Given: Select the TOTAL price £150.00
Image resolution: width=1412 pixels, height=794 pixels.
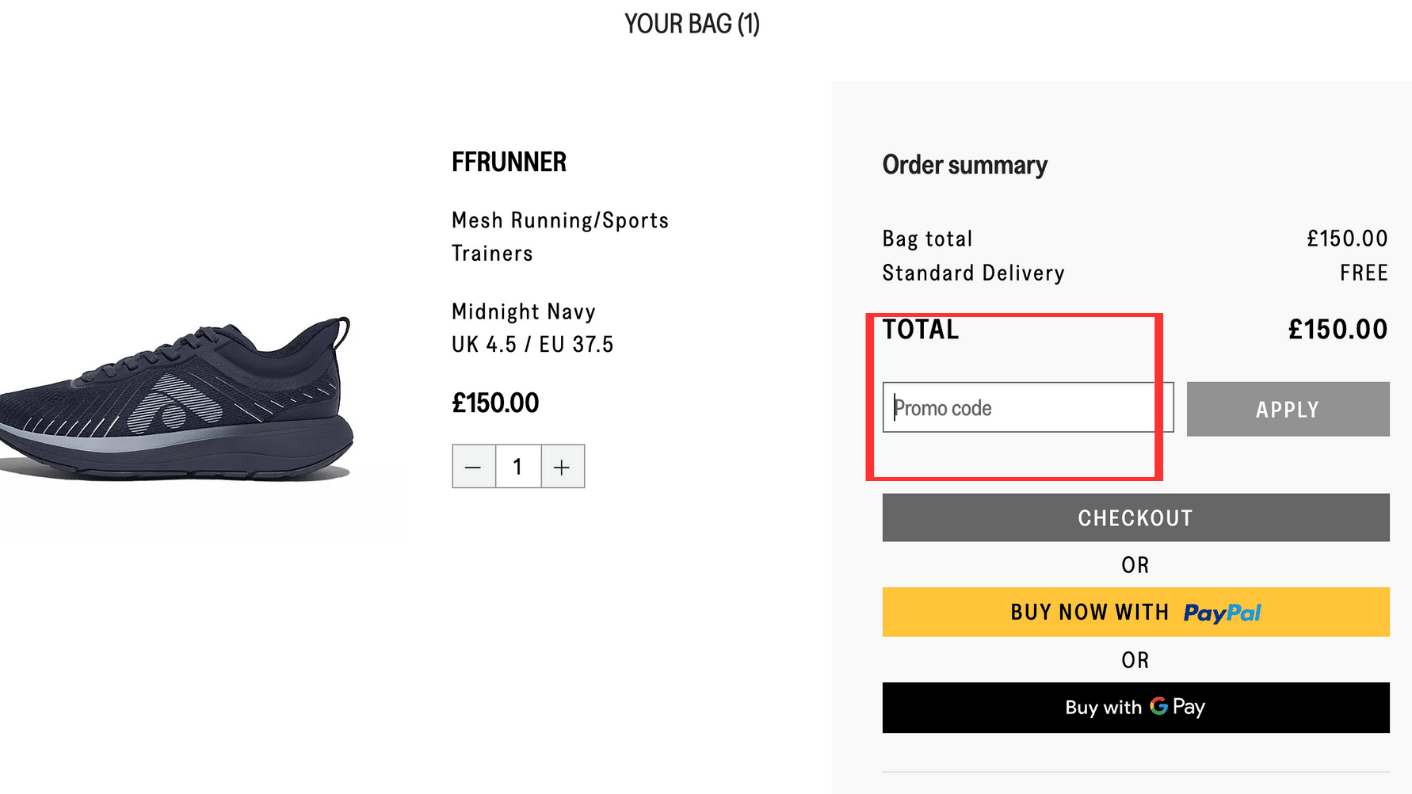Looking at the screenshot, I should click(x=1337, y=328).
